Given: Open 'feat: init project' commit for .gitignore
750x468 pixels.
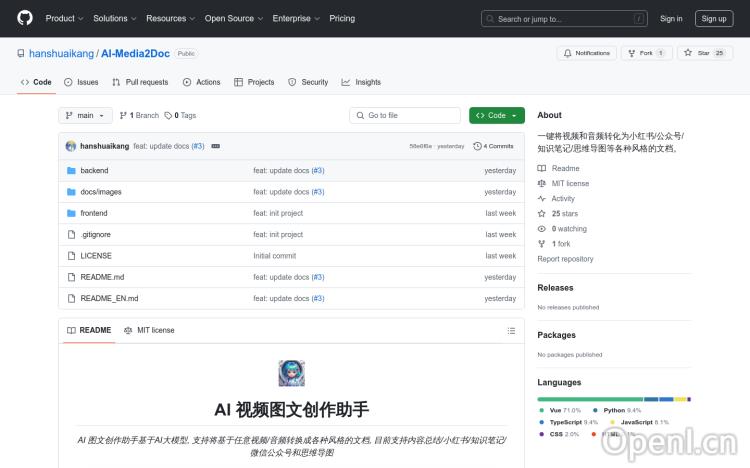Looking at the screenshot, I should coord(278,234).
